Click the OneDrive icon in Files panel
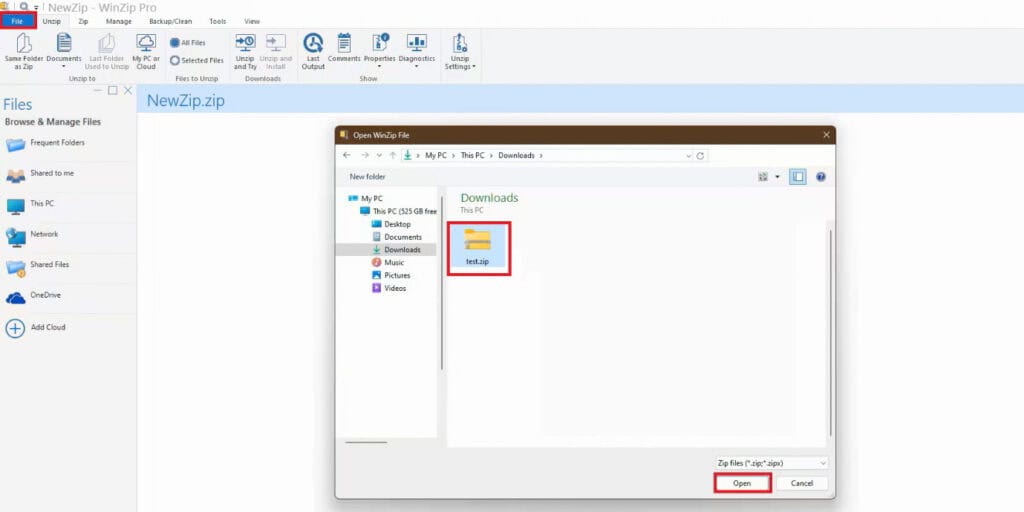The width and height of the screenshot is (1024, 512). point(16,297)
